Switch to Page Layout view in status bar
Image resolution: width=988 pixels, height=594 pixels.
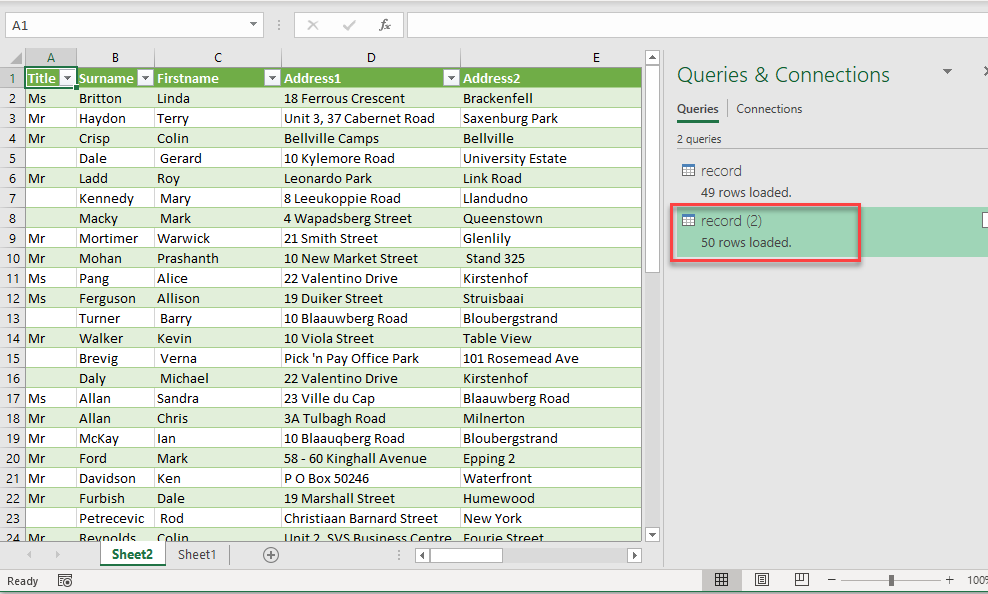(x=760, y=580)
